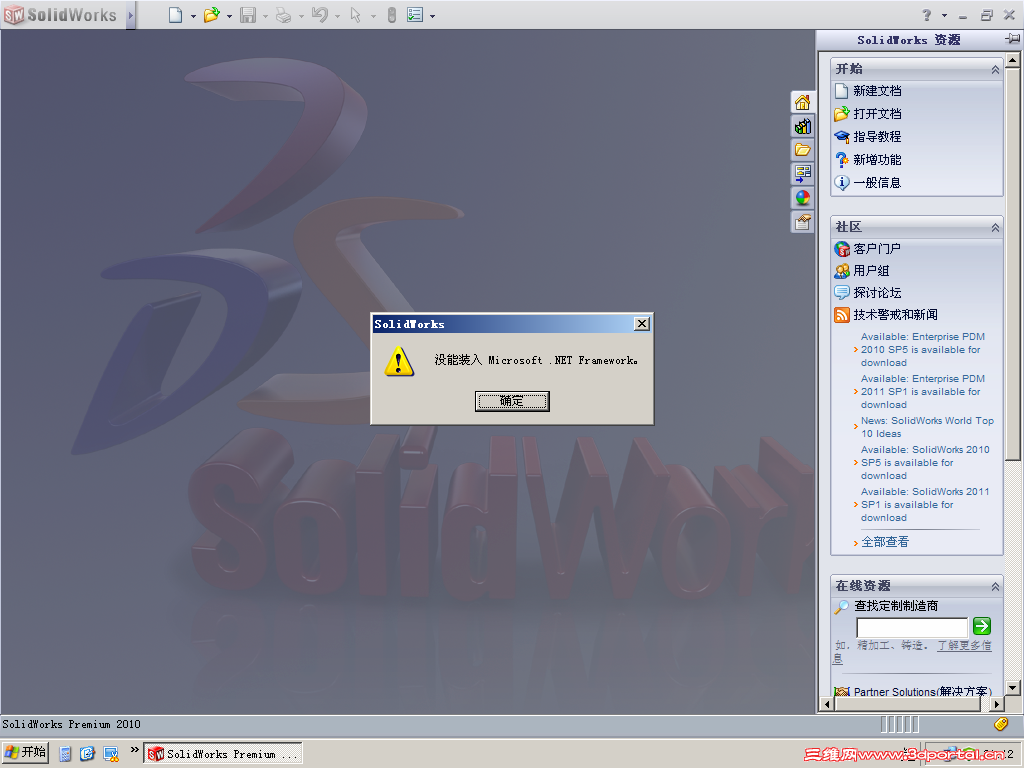This screenshot has width=1024, height=768.
Task: Open the New document dropdown arrow
Action: 193,16
